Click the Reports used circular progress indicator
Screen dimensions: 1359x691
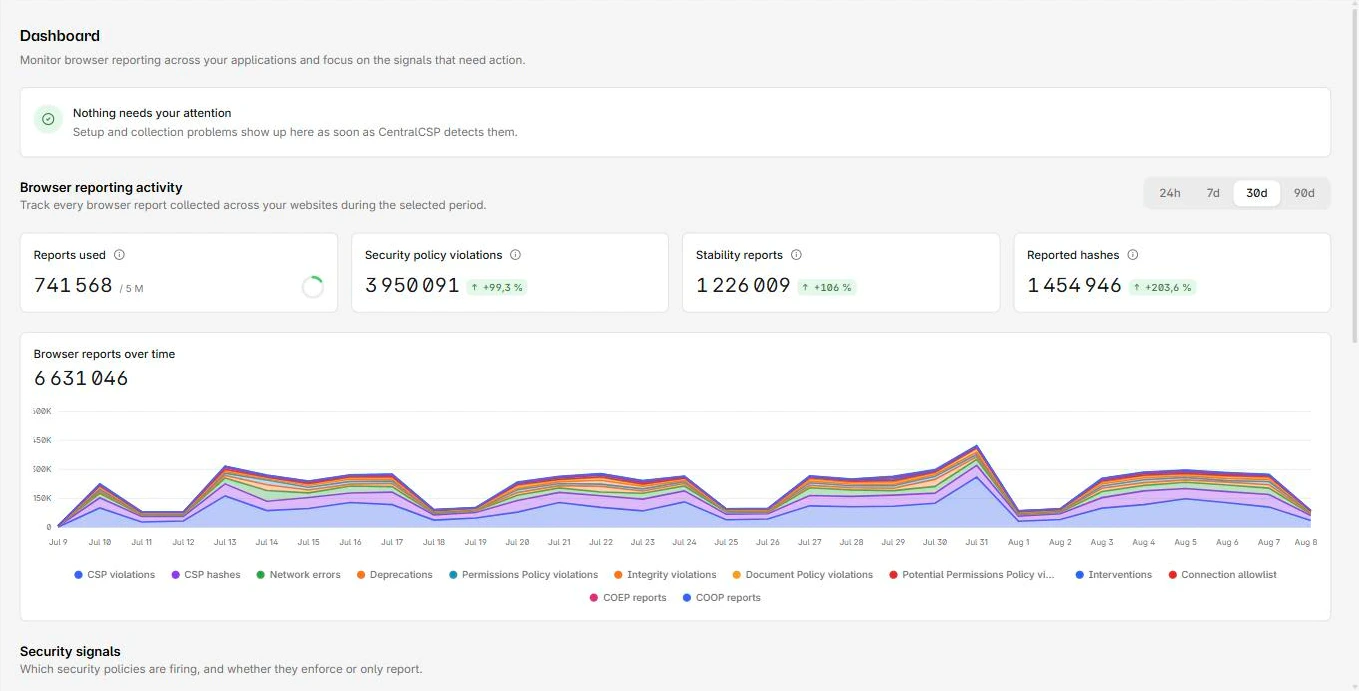point(312,287)
